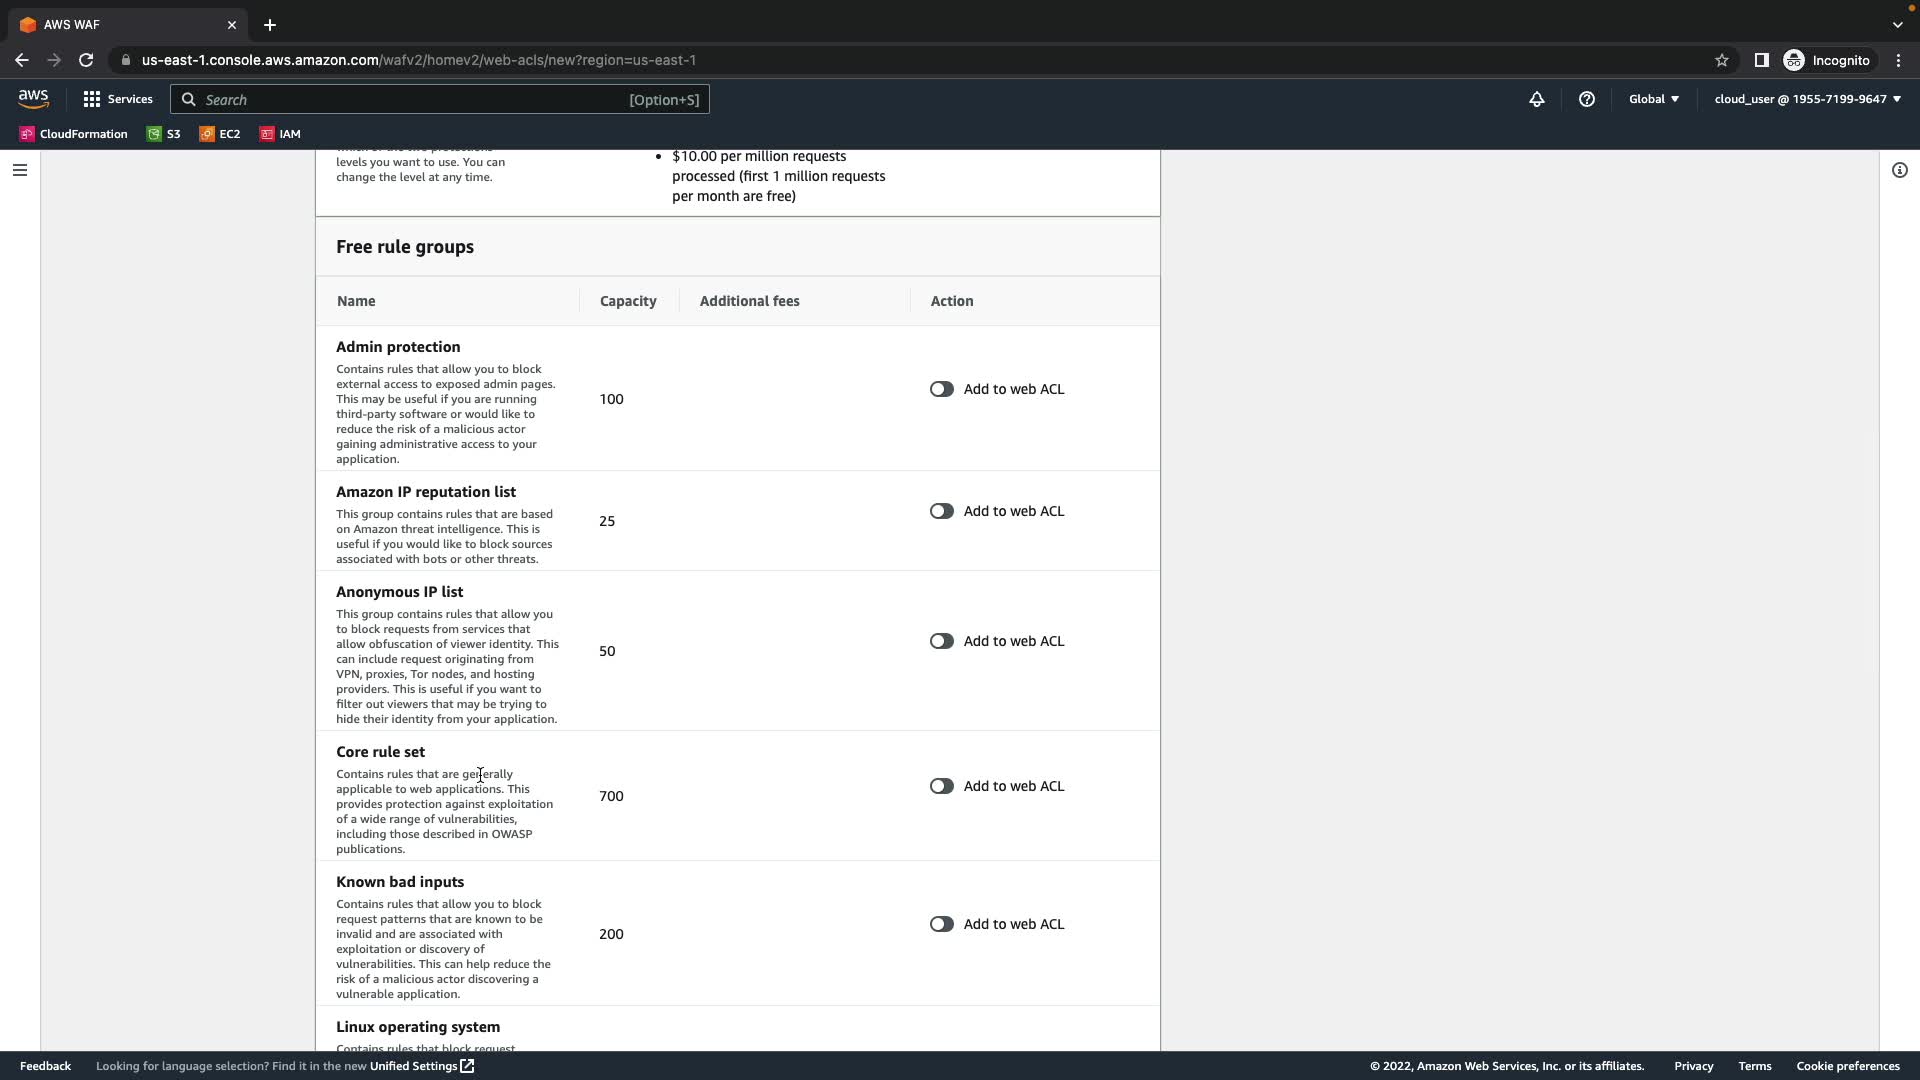Screen dimensions: 1920x1080
Task: Reload the browser page
Action: (86, 60)
